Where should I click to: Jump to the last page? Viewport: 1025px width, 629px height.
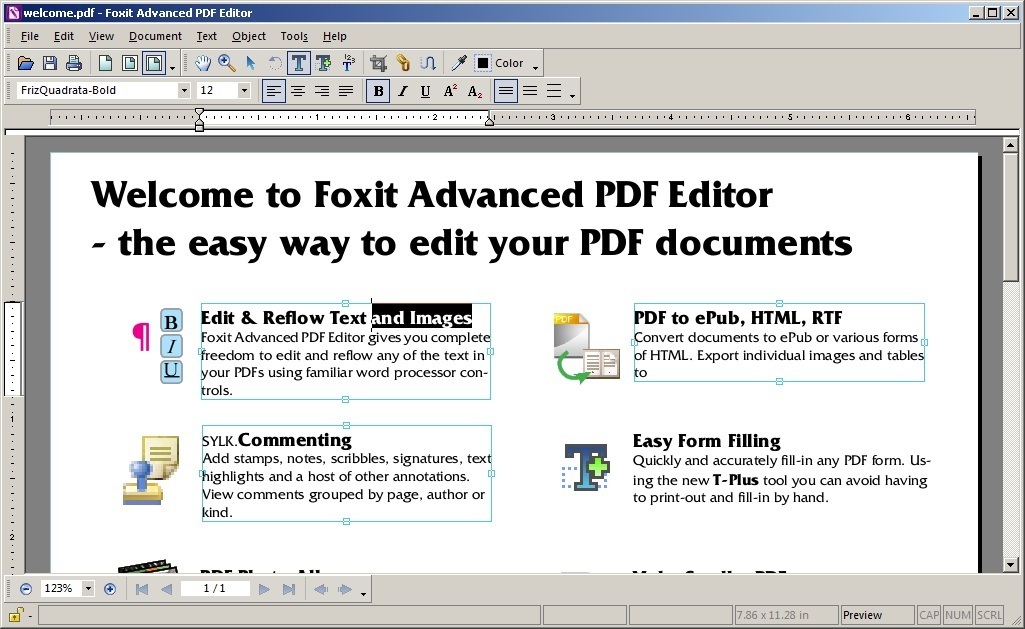(x=290, y=588)
